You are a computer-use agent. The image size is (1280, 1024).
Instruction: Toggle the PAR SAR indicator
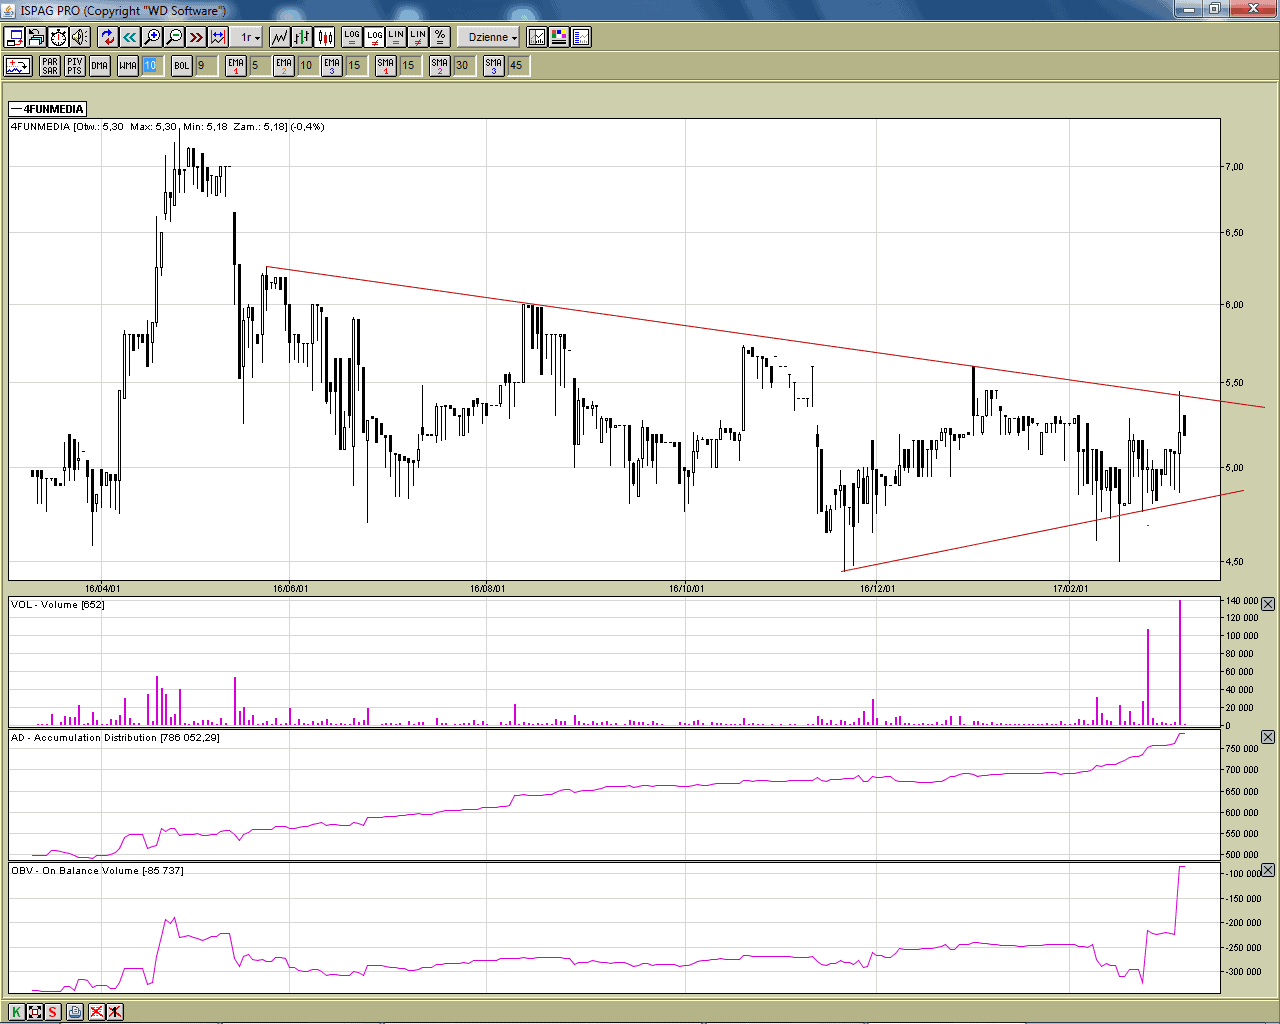pyautogui.click(x=50, y=66)
